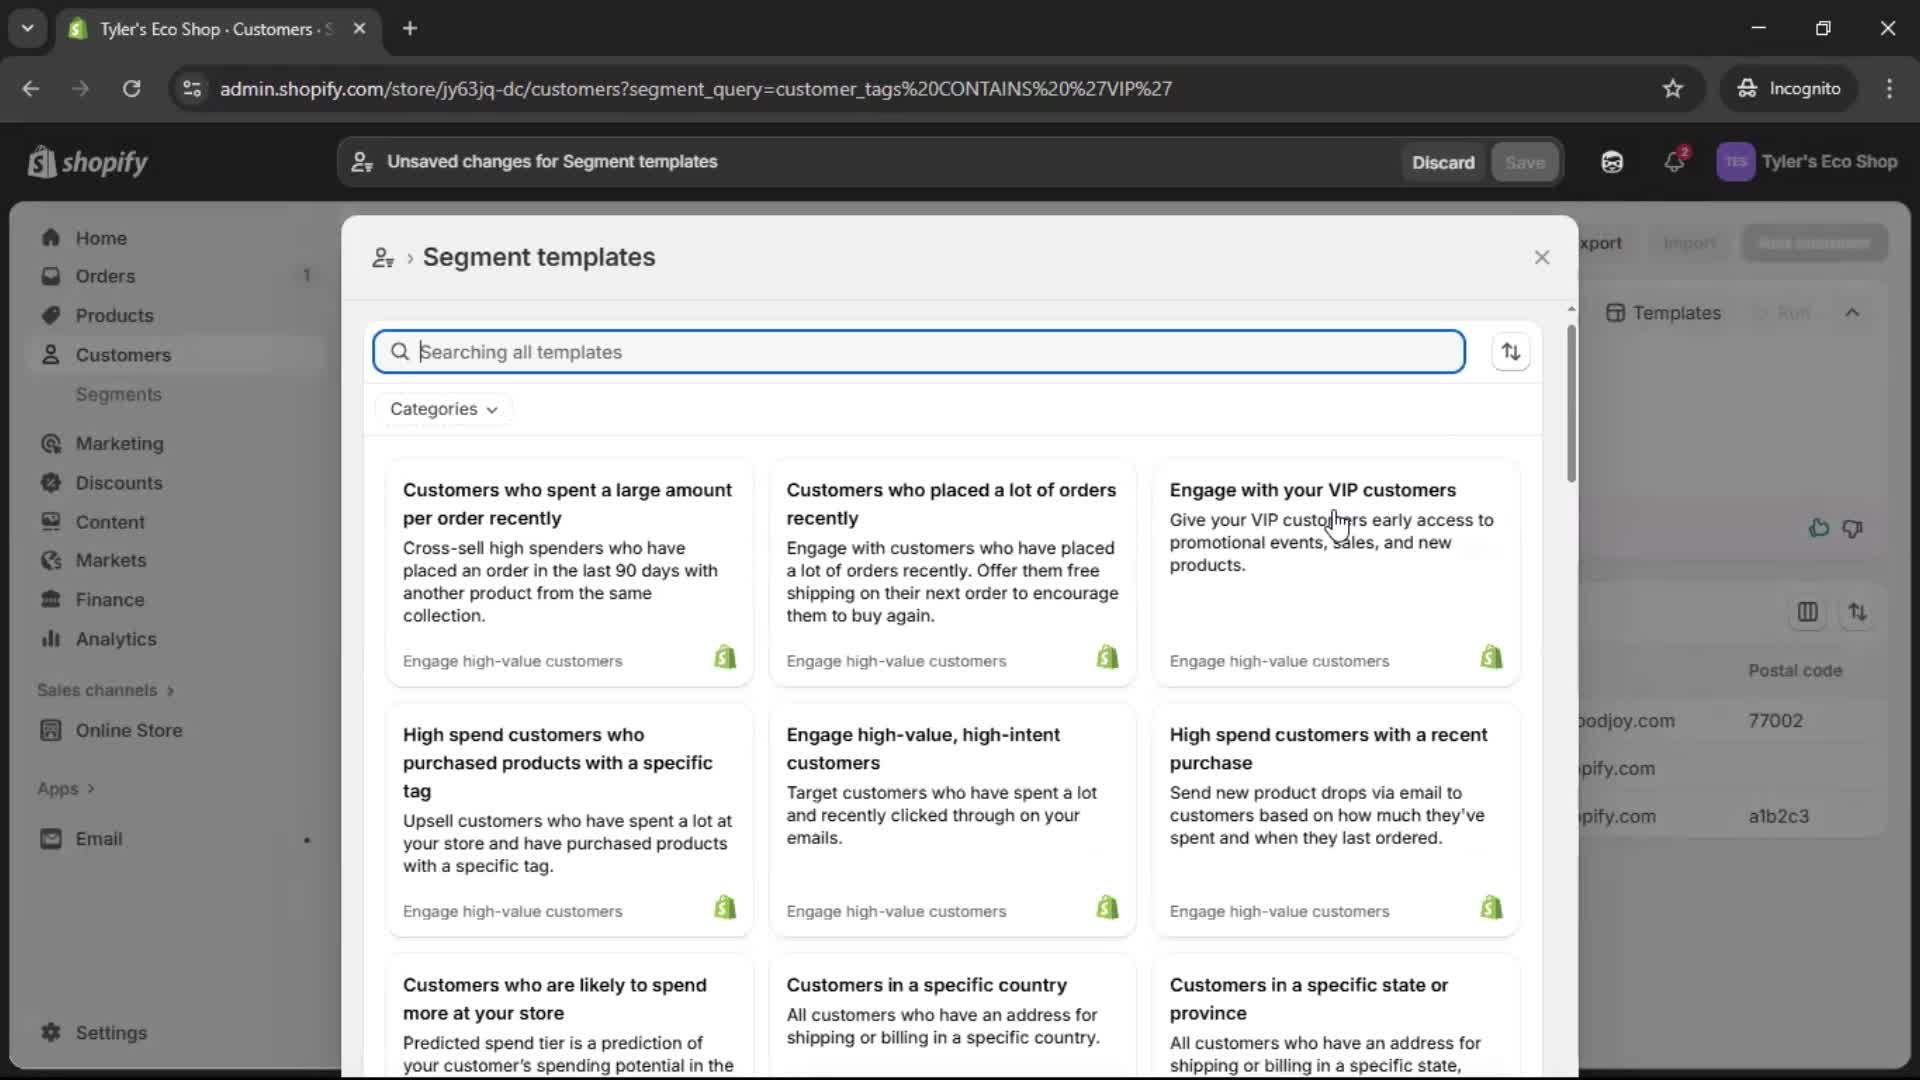
Task: Collapse the Templates section chevron
Action: click(1853, 312)
